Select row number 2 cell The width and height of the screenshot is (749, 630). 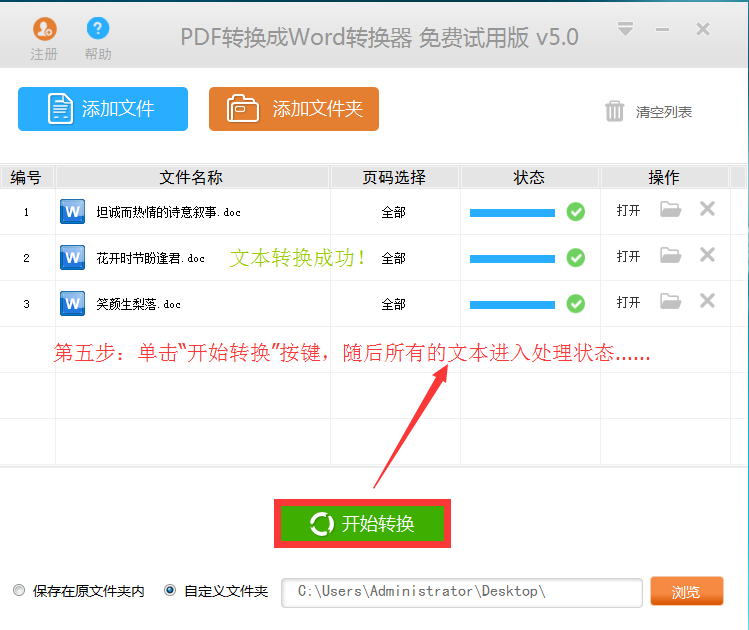click(27, 258)
